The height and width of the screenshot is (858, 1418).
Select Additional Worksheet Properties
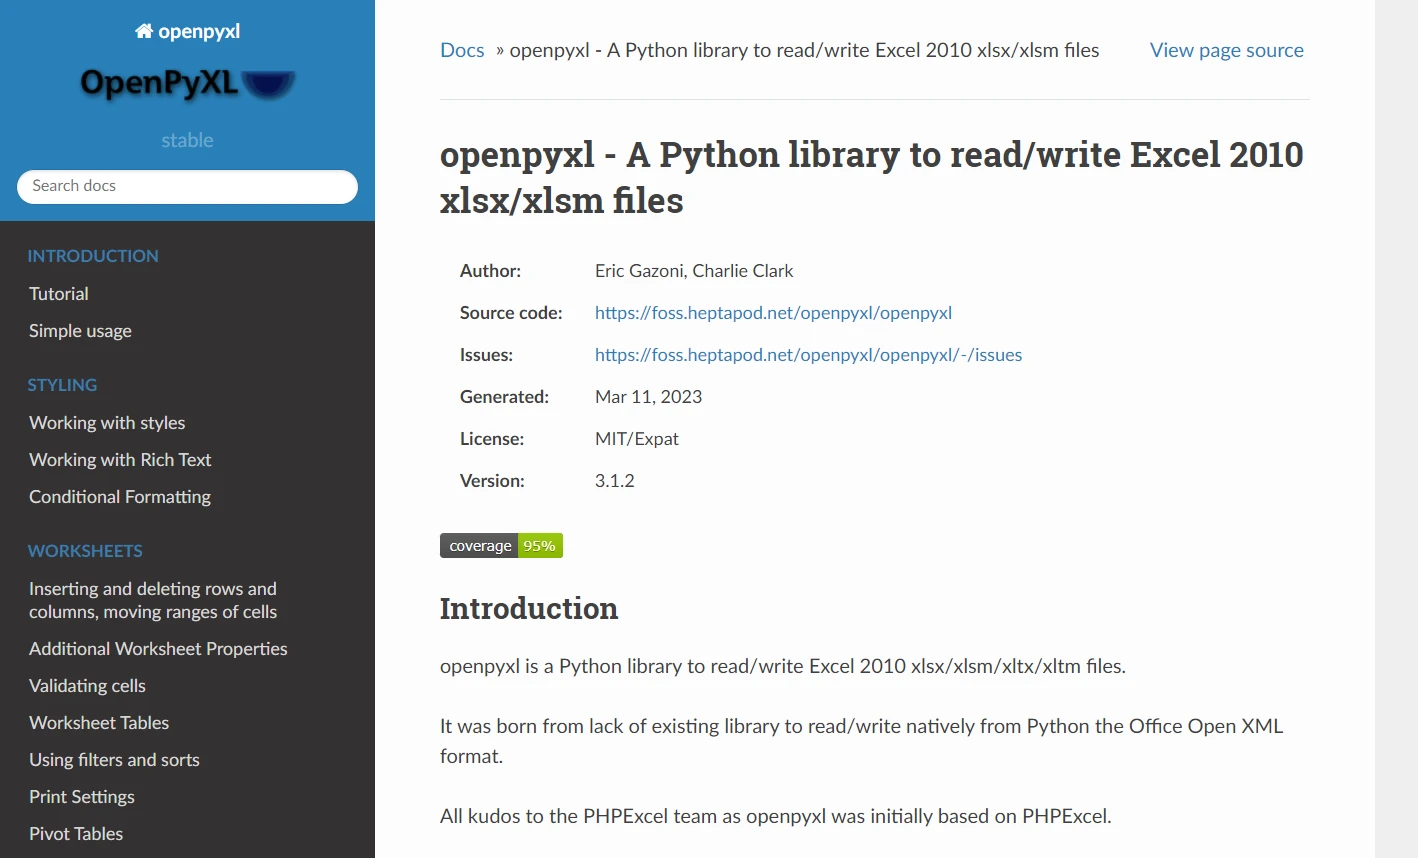tap(158, 649)
